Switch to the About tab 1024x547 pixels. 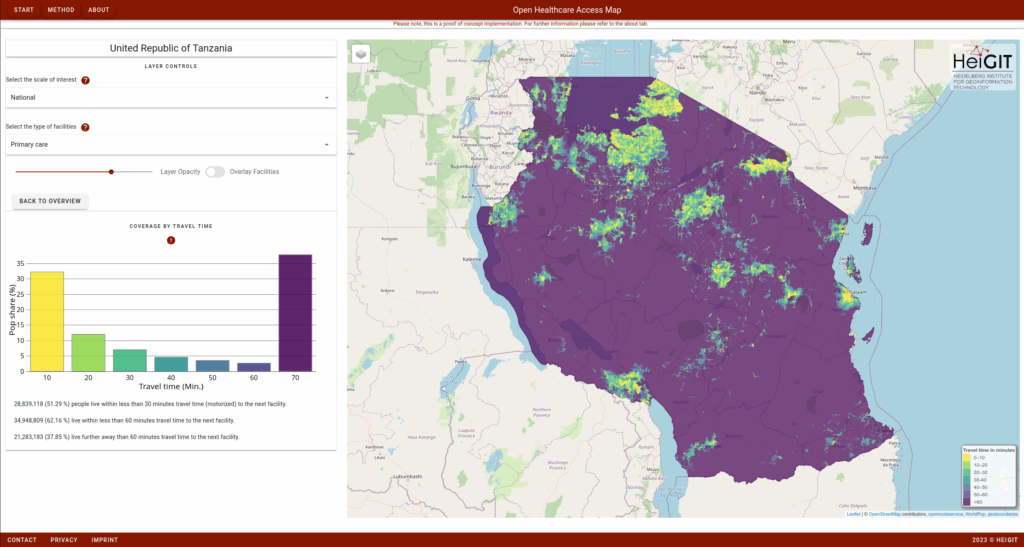pos(99,10)
